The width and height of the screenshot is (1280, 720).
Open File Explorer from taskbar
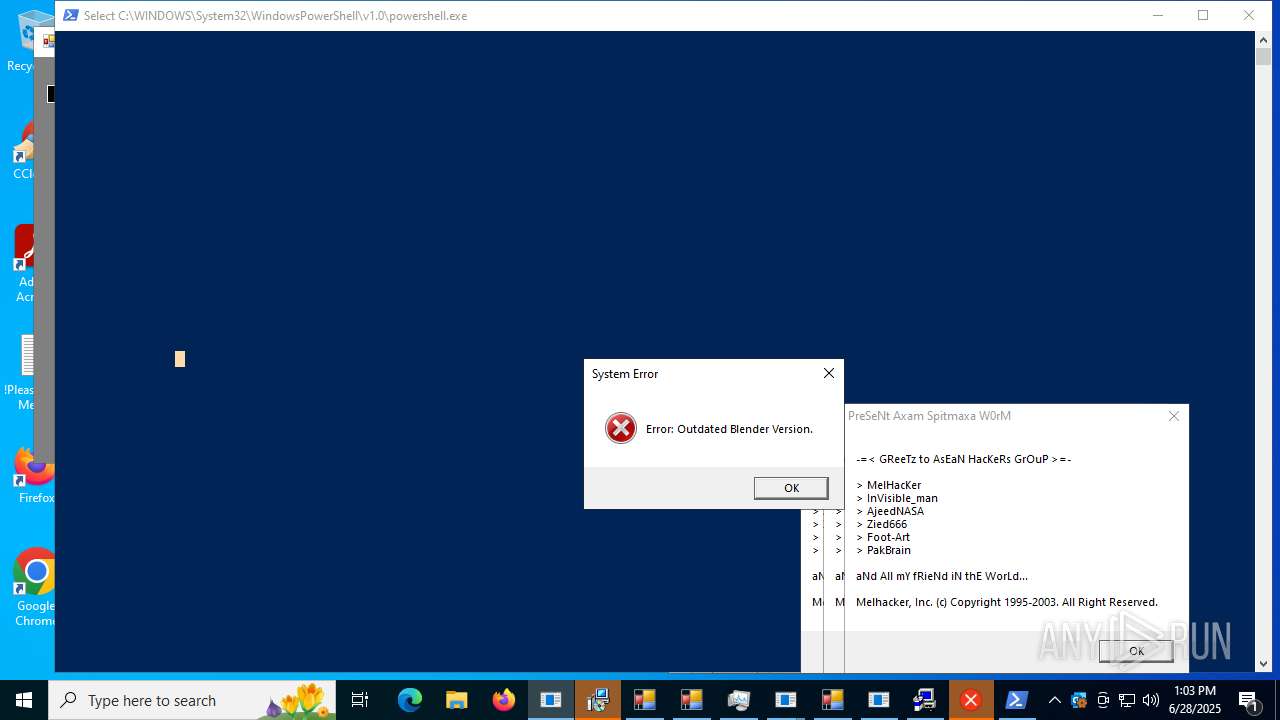(x=457, y=700)
